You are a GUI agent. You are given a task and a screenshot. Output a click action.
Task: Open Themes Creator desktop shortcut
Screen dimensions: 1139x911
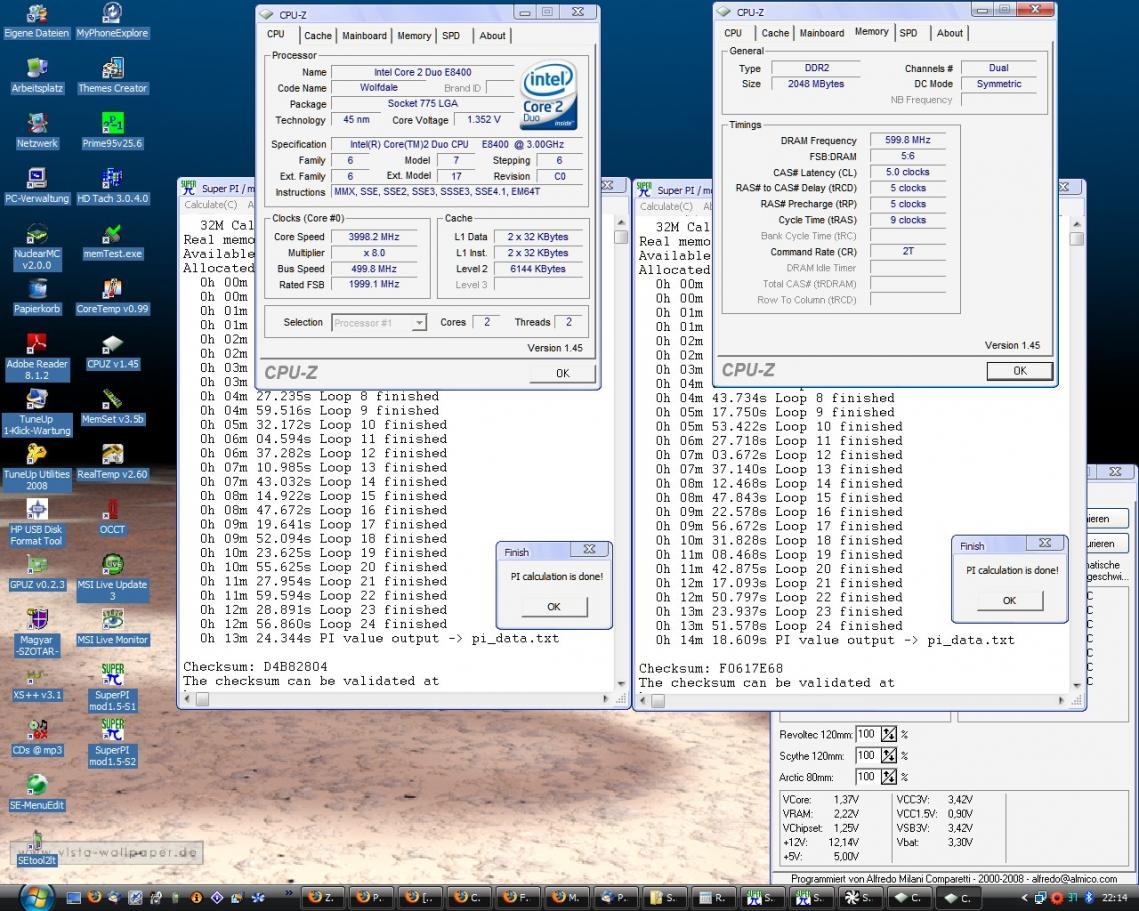113,76
